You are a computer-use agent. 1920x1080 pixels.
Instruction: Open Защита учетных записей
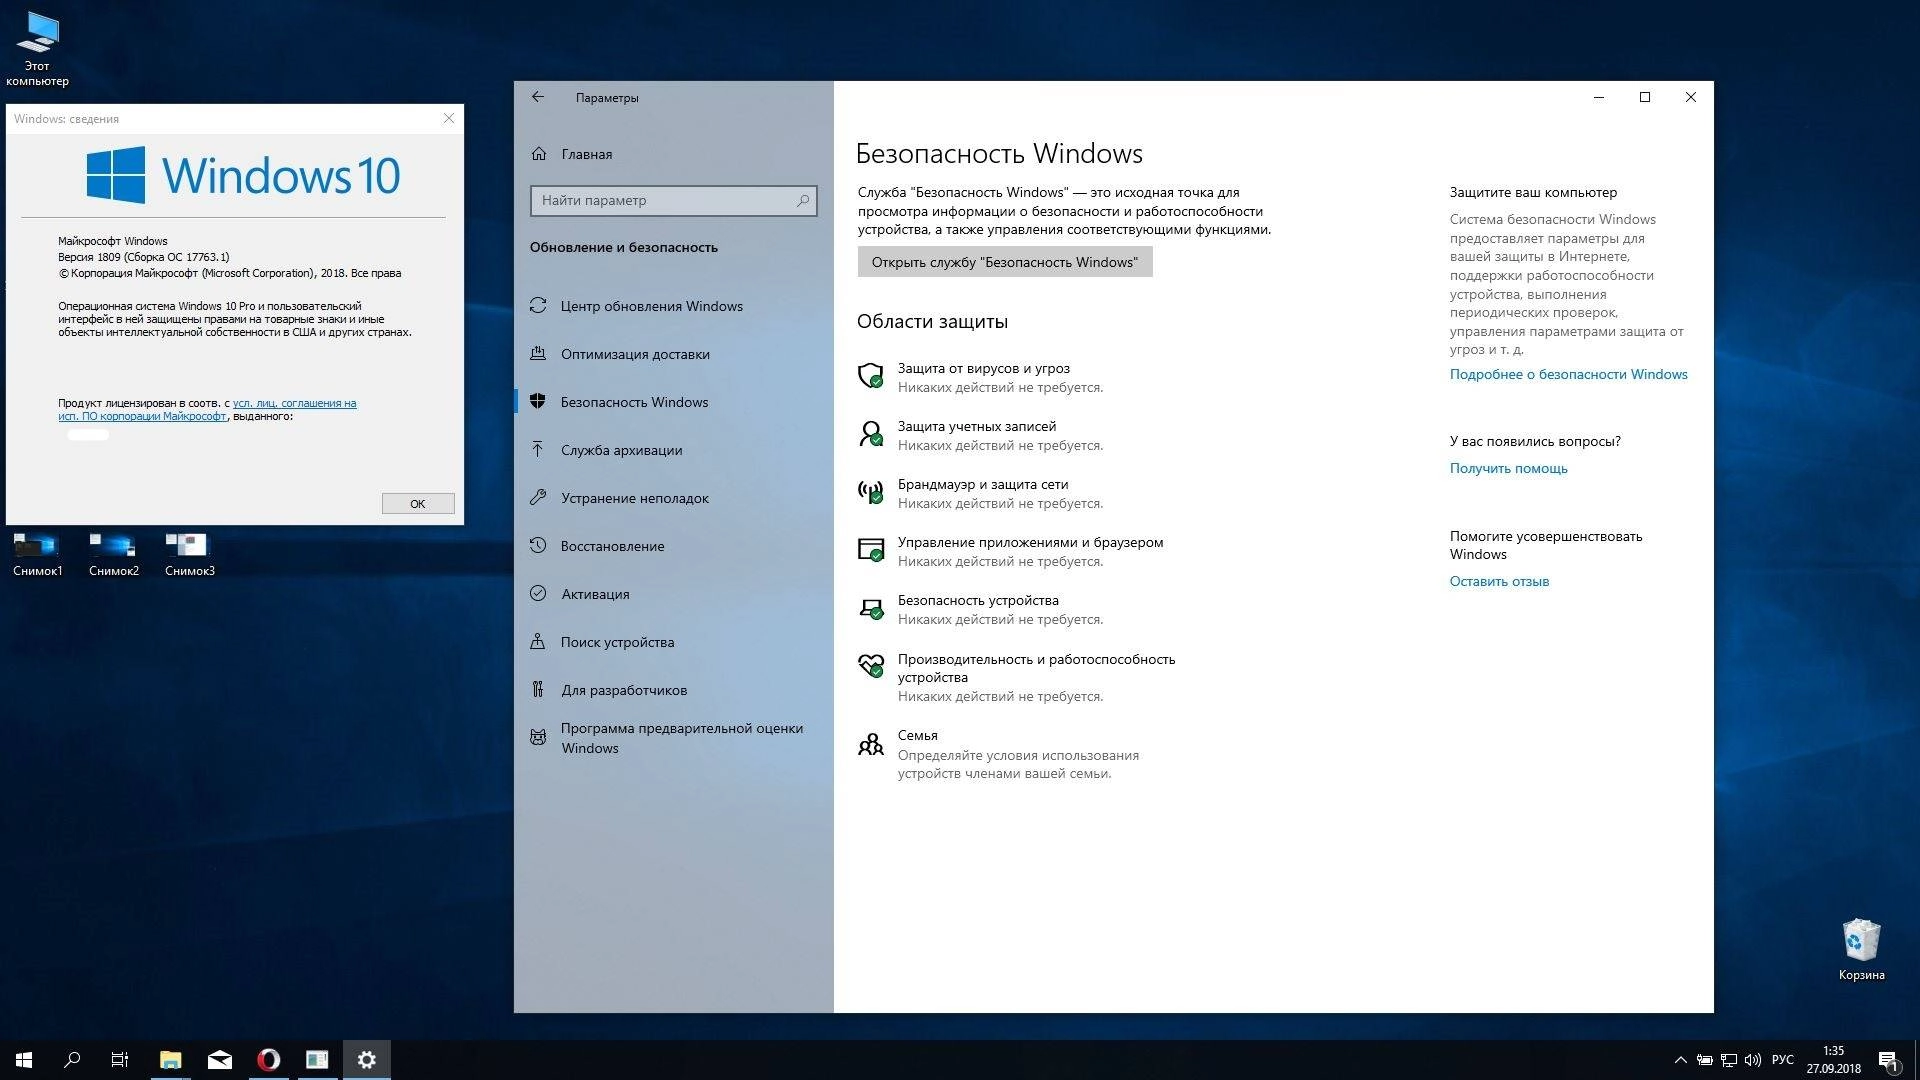(977, 426)
